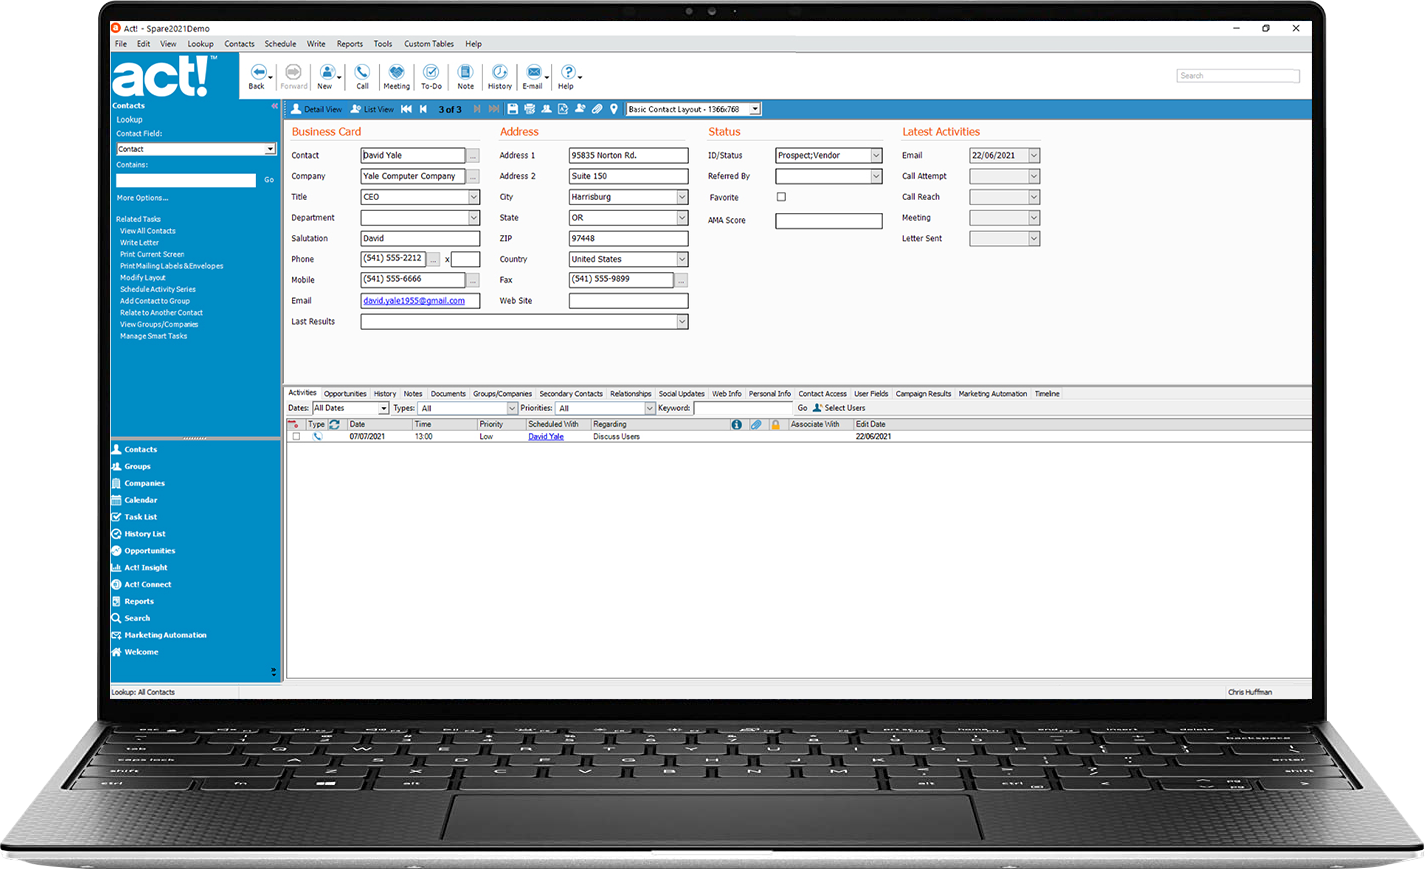Schedule a Meeting via toolbar icon
The width and height of the screenshot is (1425, 869).
click(x=397, y=73)
